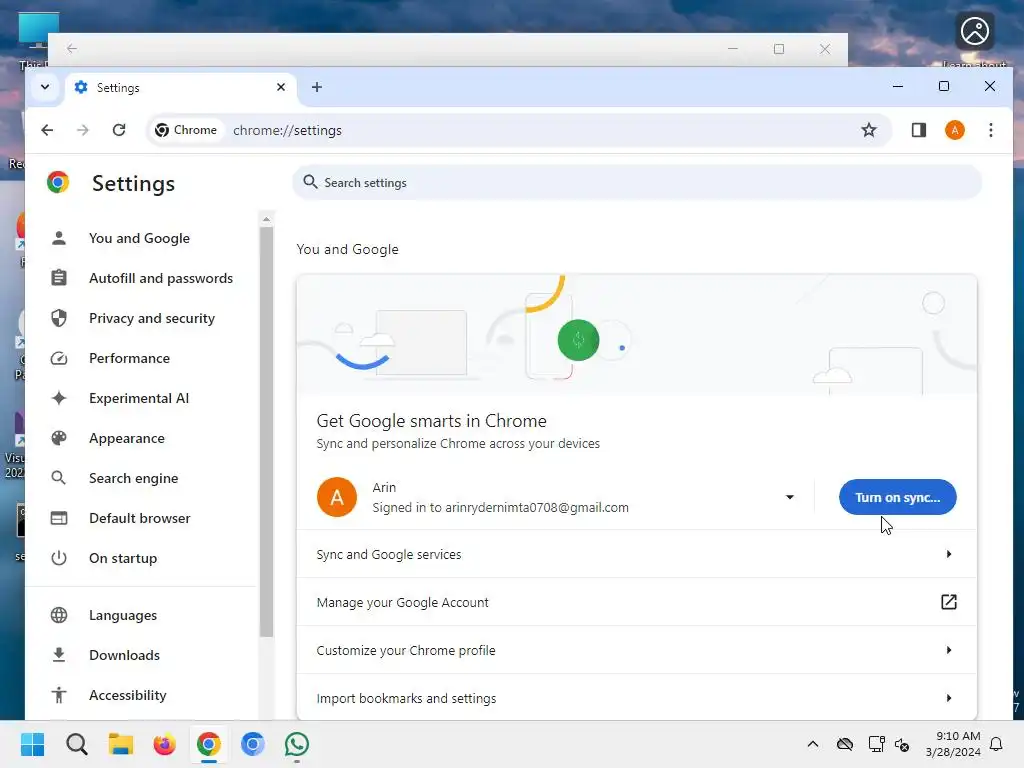Image resolution: width=1024 pixels, height=768 pixels.
Task: Open Privacy and security section
Action: click(x=152, y=318)
